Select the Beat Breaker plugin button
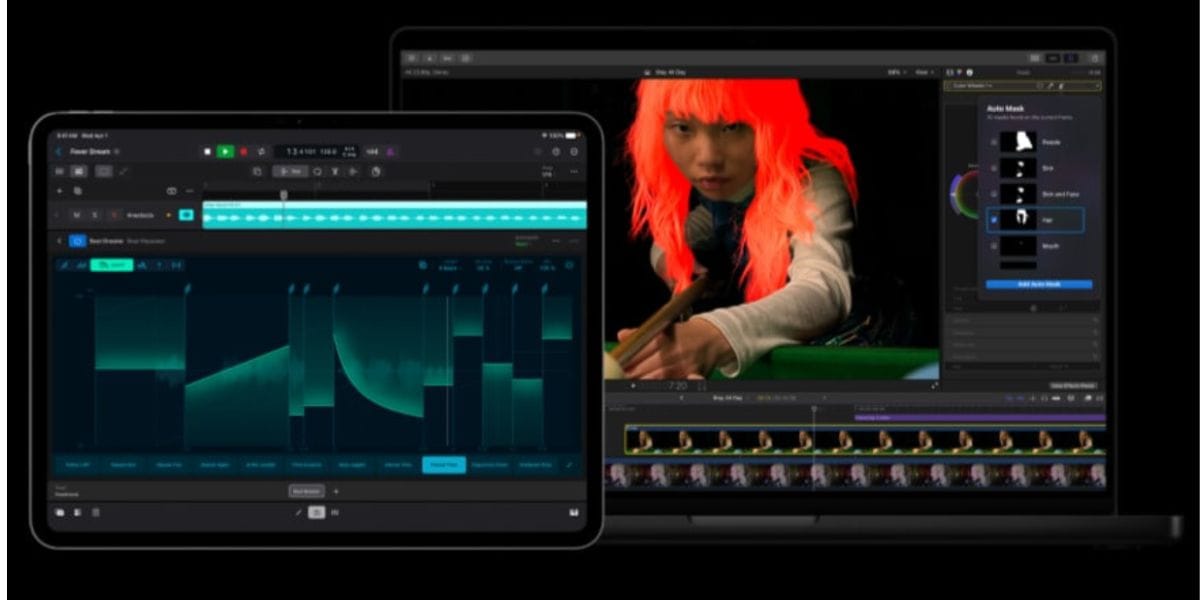Screen dimensions: 1200x600 [x=307, y=491]
